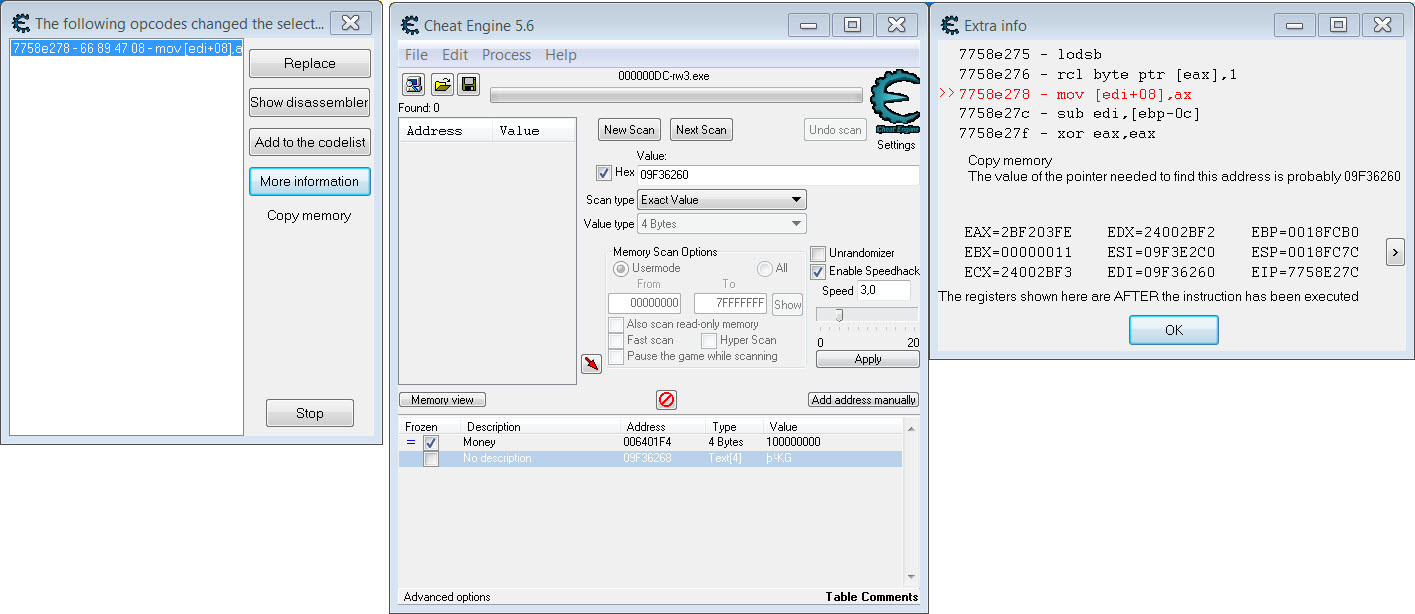Open the Process menu
This screenshot has width=1415, height=614.
507,55
